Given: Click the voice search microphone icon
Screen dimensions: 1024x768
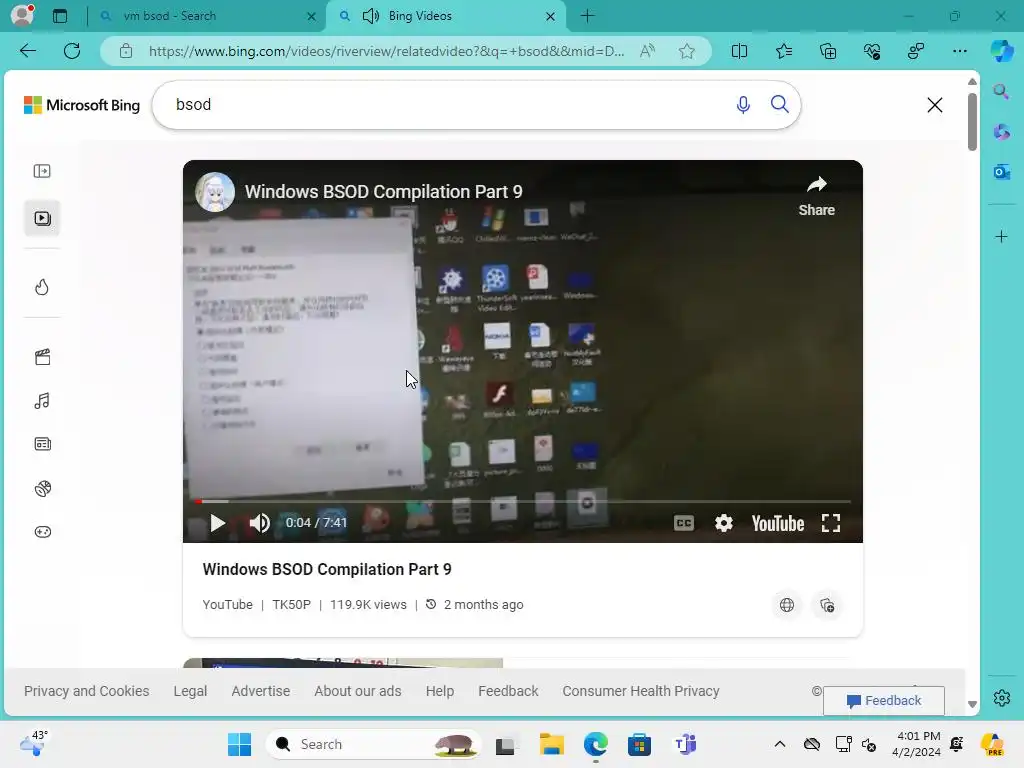Looking at the screenshot, I should [x=743, y=104].
